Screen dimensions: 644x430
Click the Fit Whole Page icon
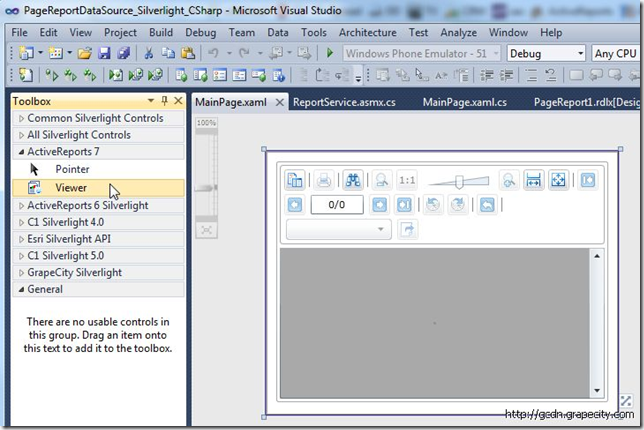tap(558, 180)
